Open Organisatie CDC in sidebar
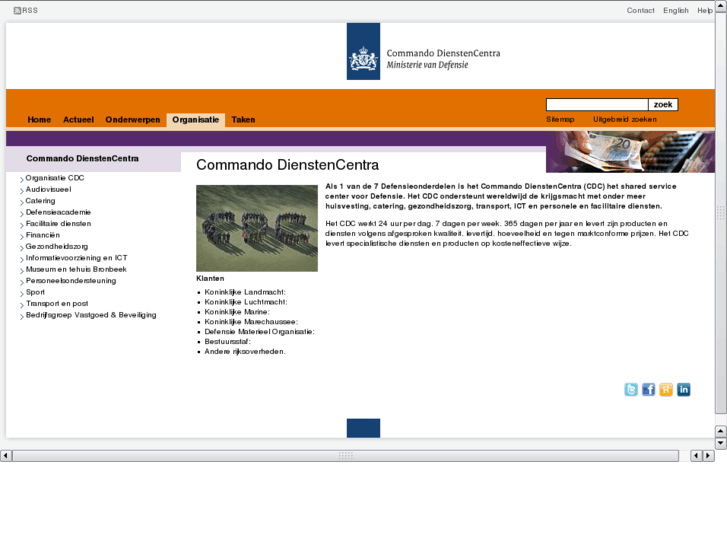Viewport: 727px width, 545px height. pos(55,178)
